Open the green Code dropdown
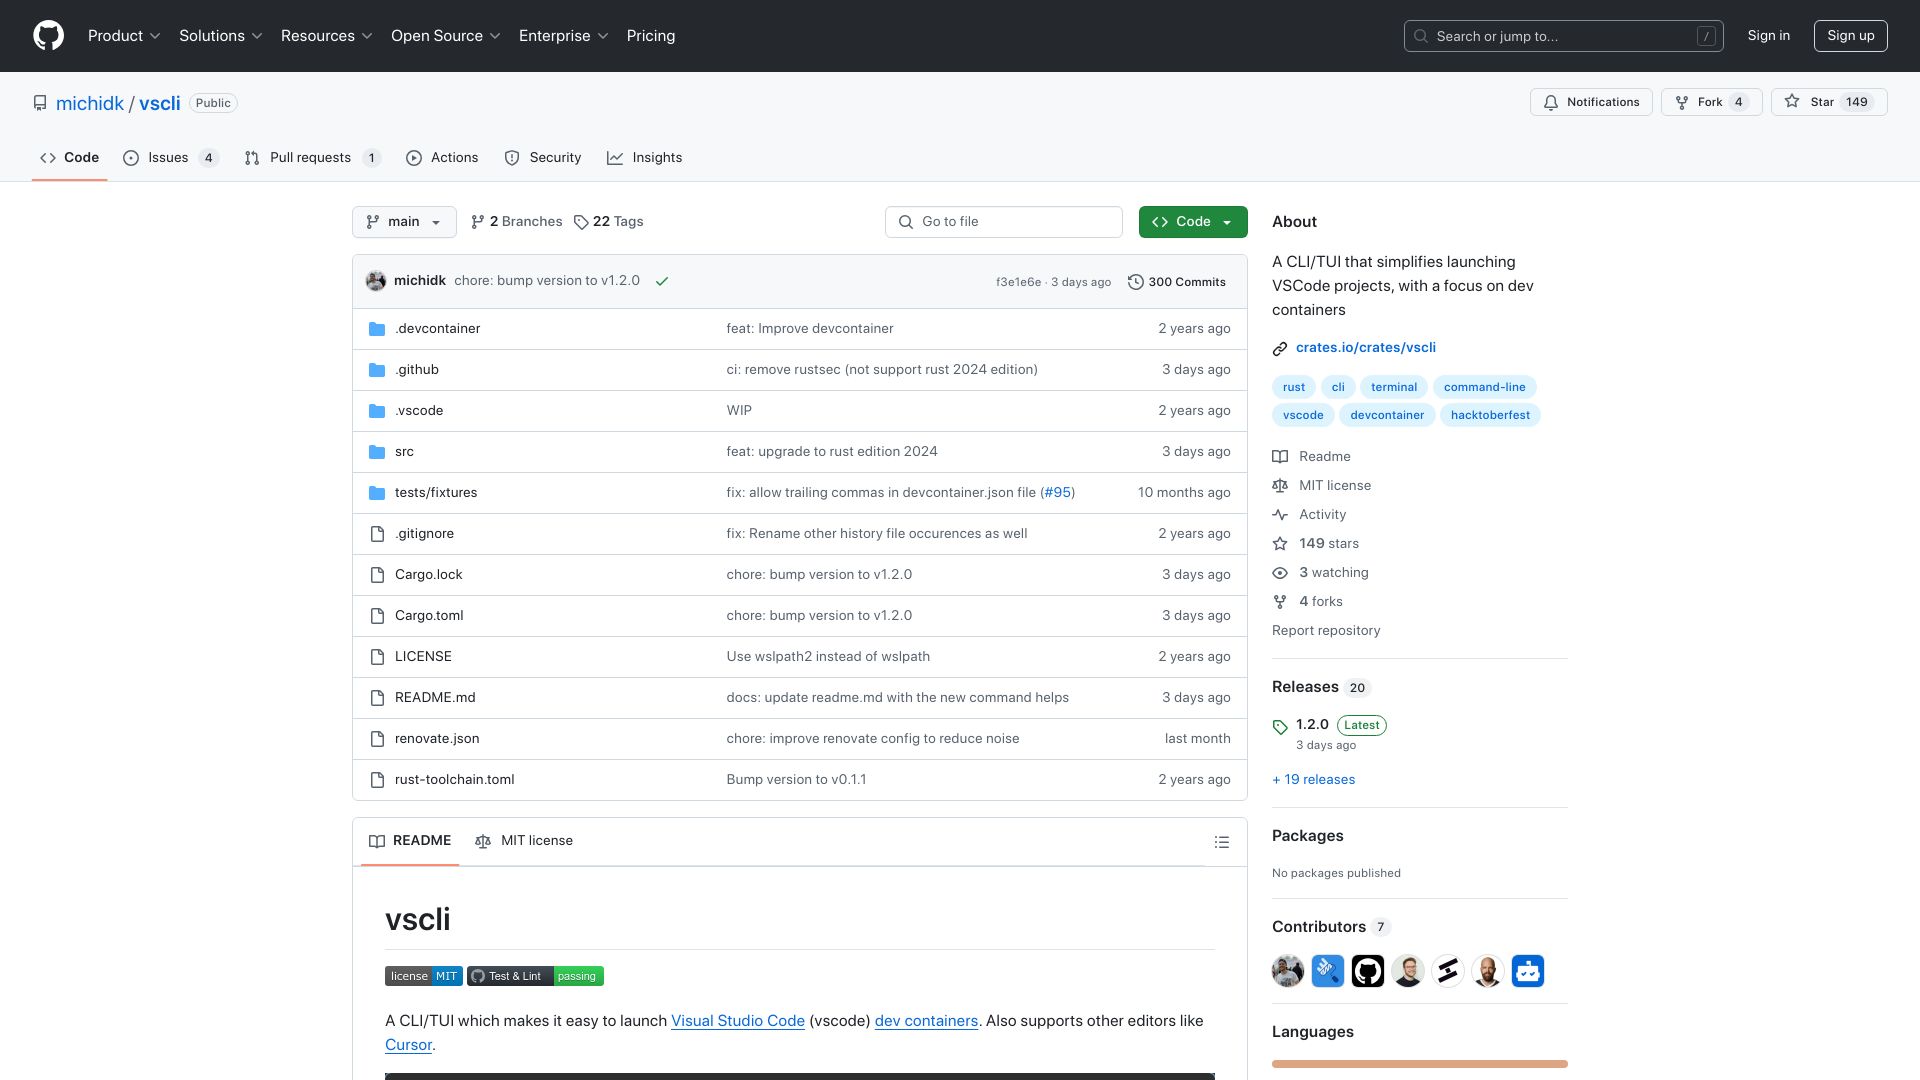The width and height of the screenshot is (1920, 1080). point(1193,222)
